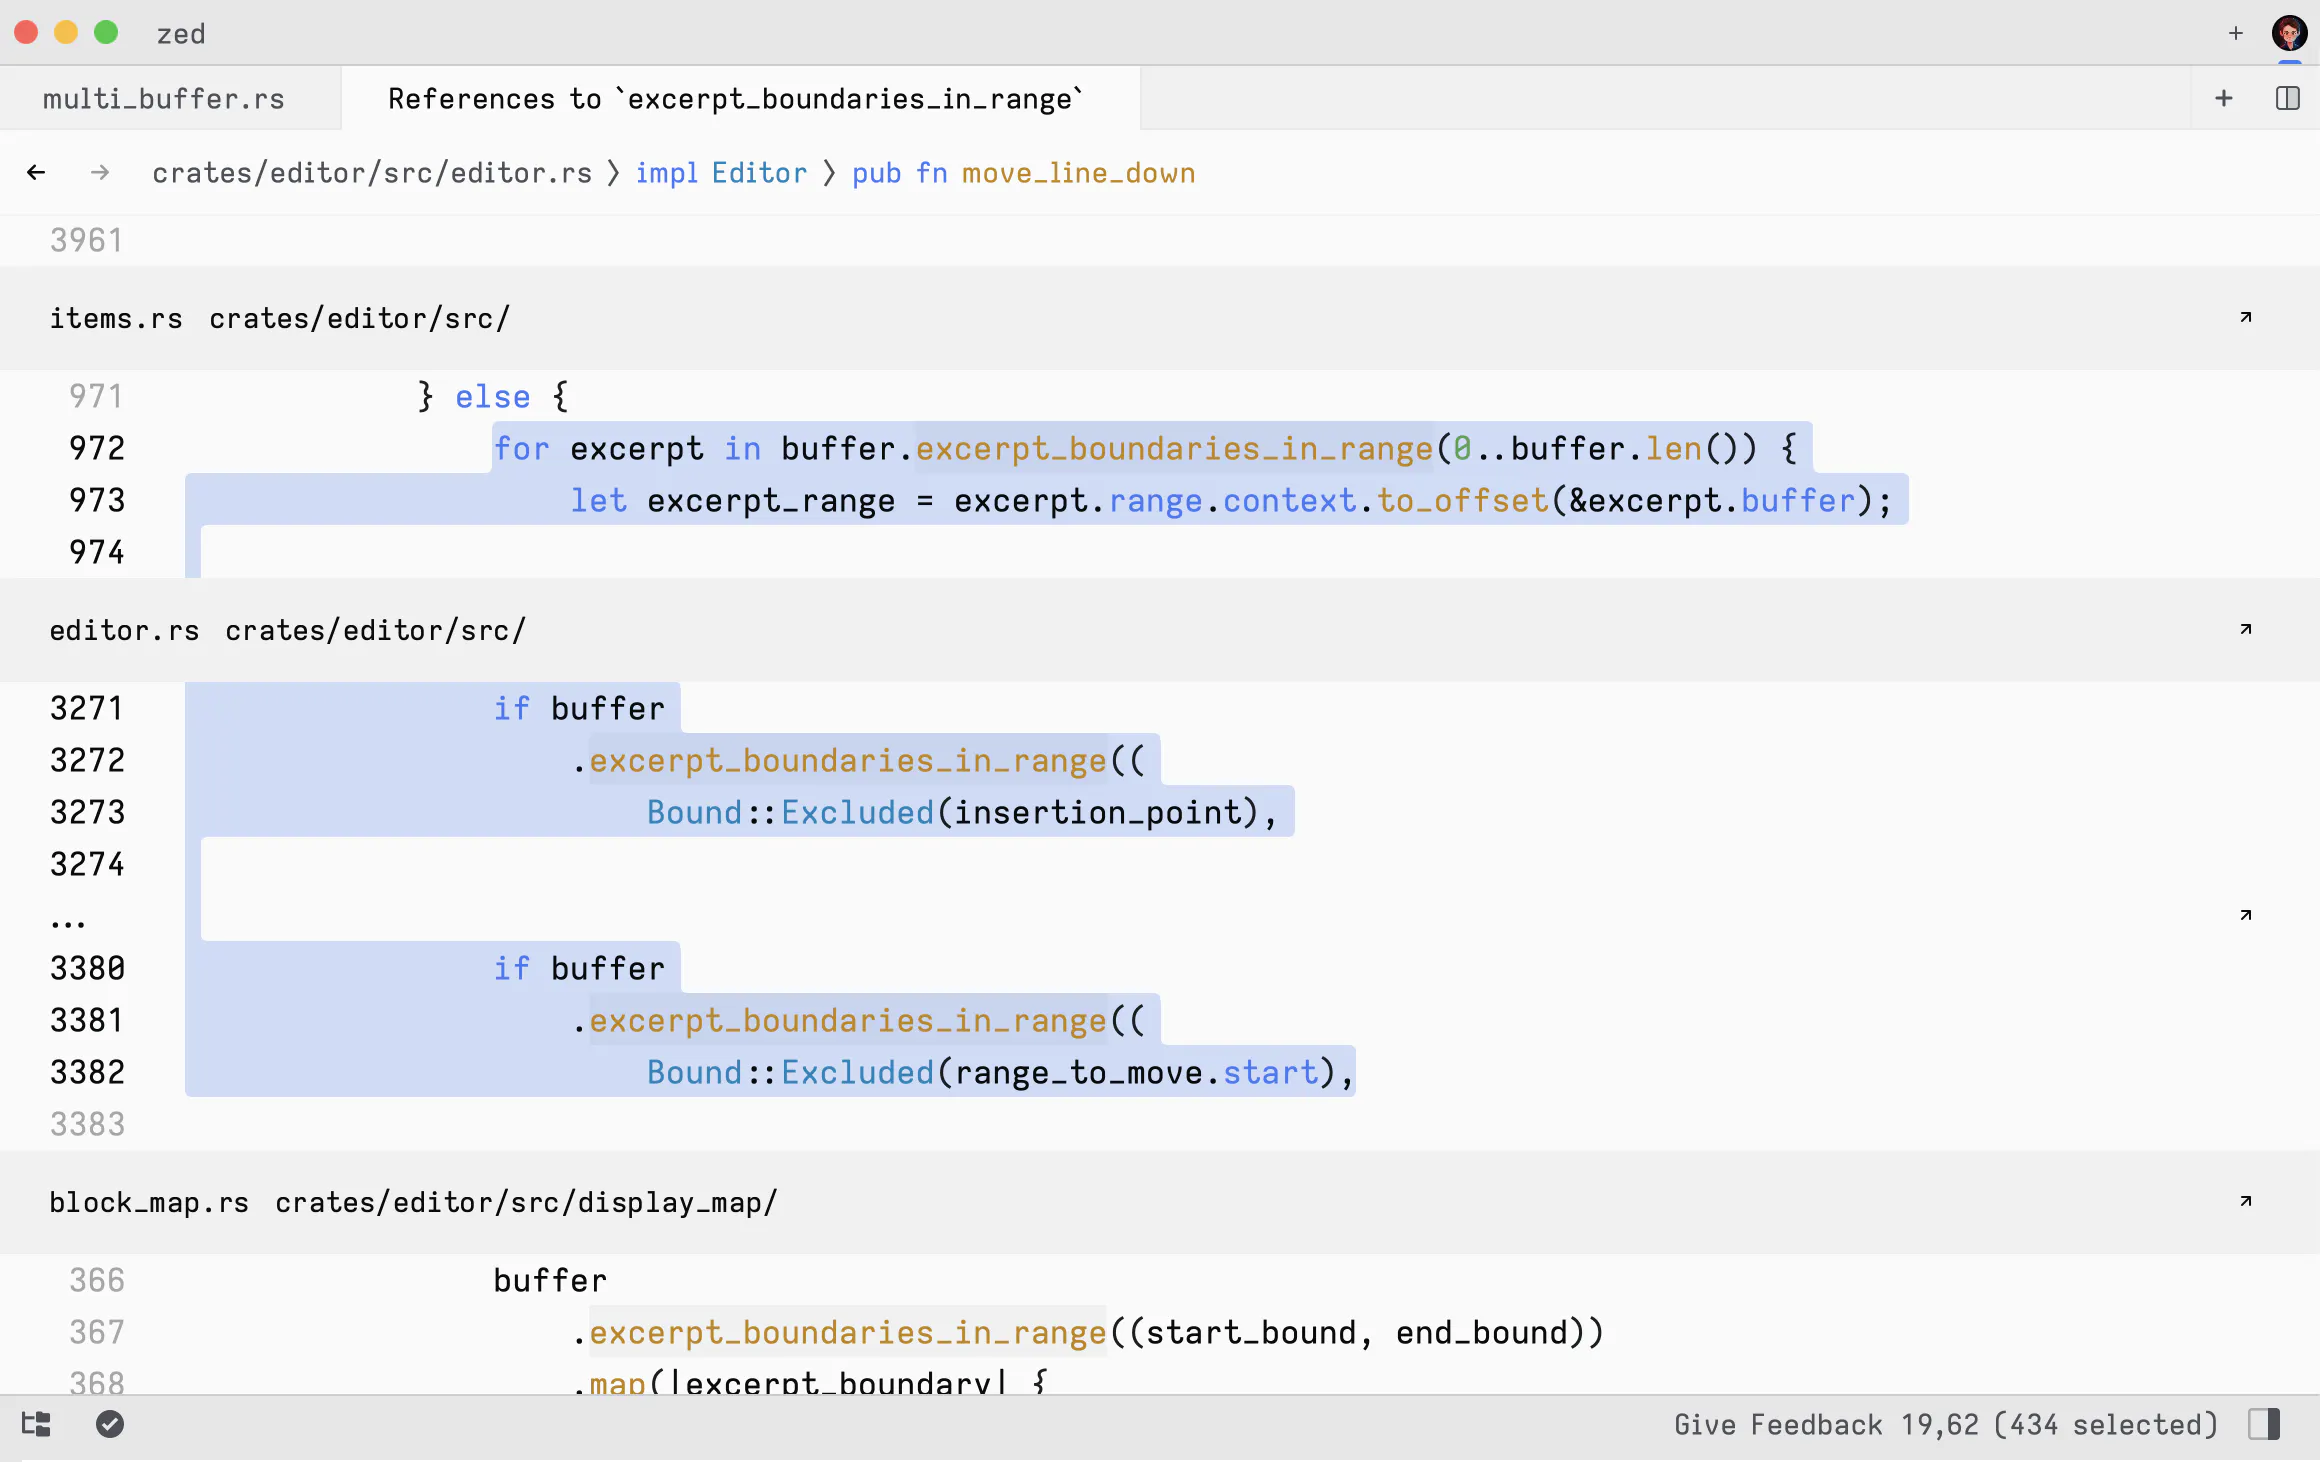2320x1462 pixels.
Task: Click impl Editor in breadcrumb
Action: point(720,173)
